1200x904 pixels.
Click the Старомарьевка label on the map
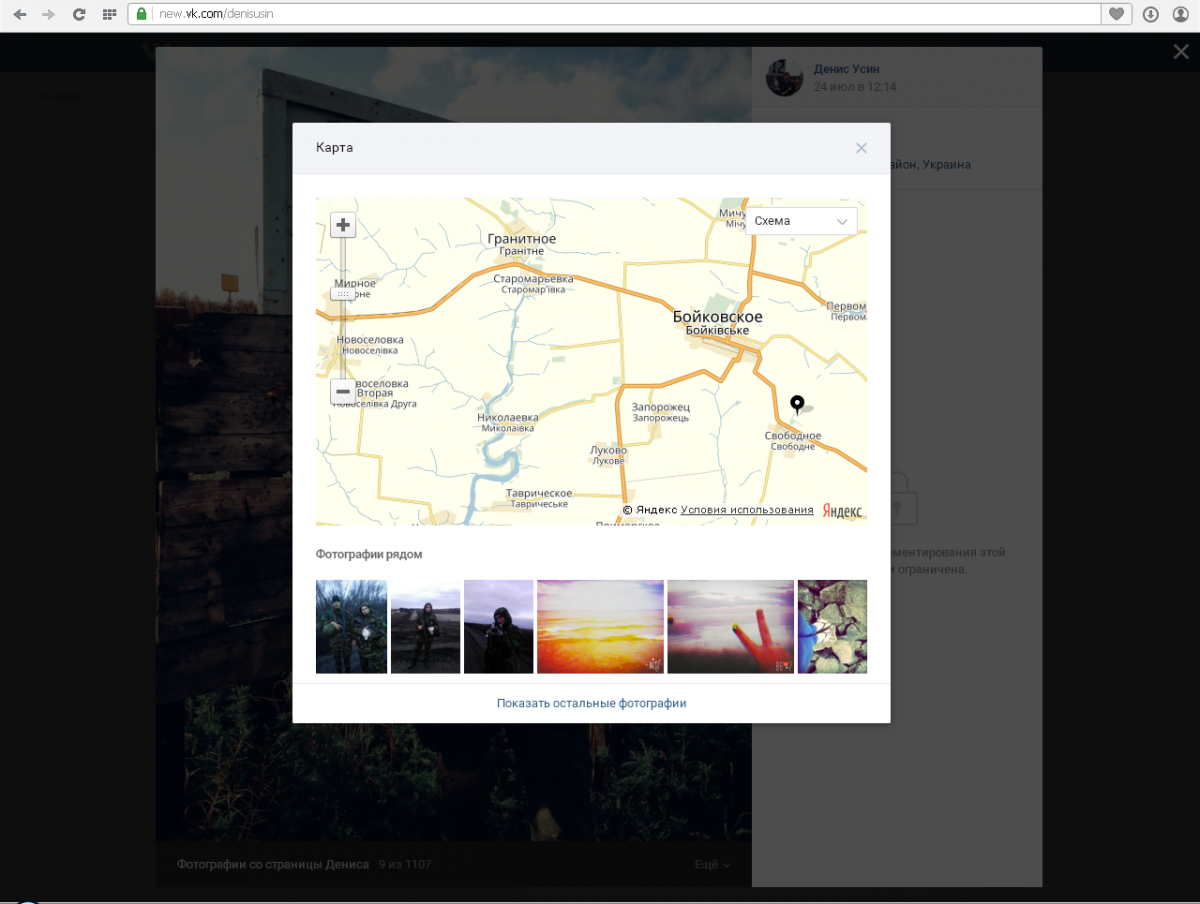534,278
